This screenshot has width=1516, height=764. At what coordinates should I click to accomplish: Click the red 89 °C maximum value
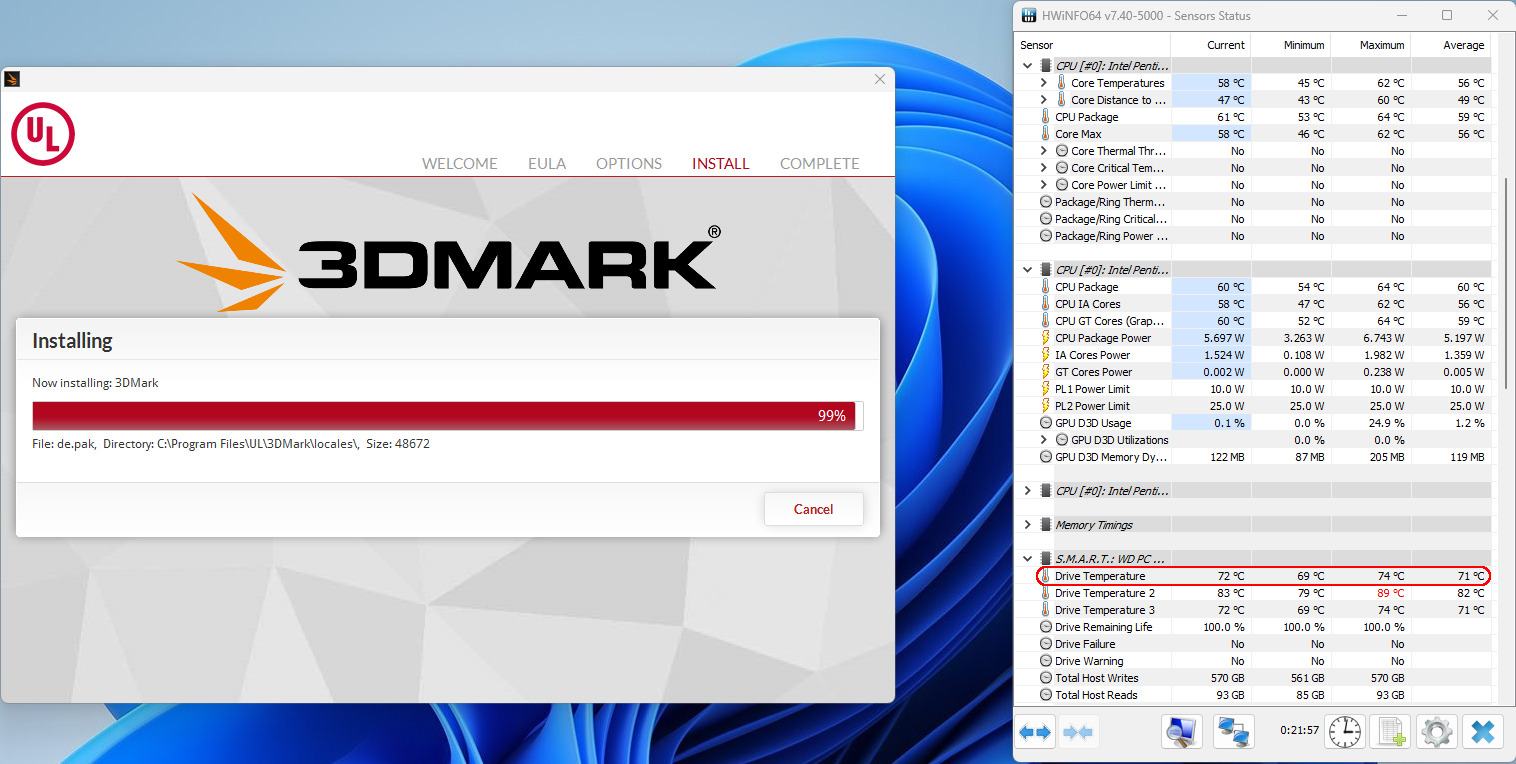click(1390, 593)
